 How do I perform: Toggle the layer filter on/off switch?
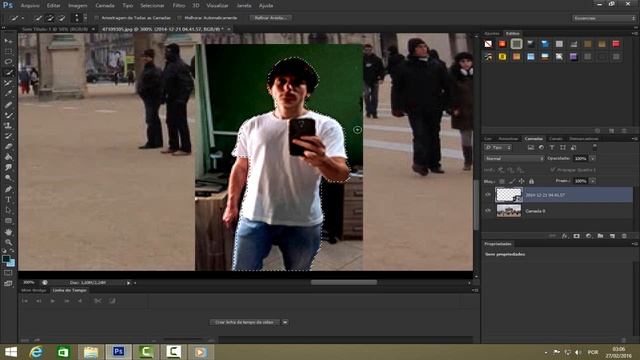click(595, 147)
